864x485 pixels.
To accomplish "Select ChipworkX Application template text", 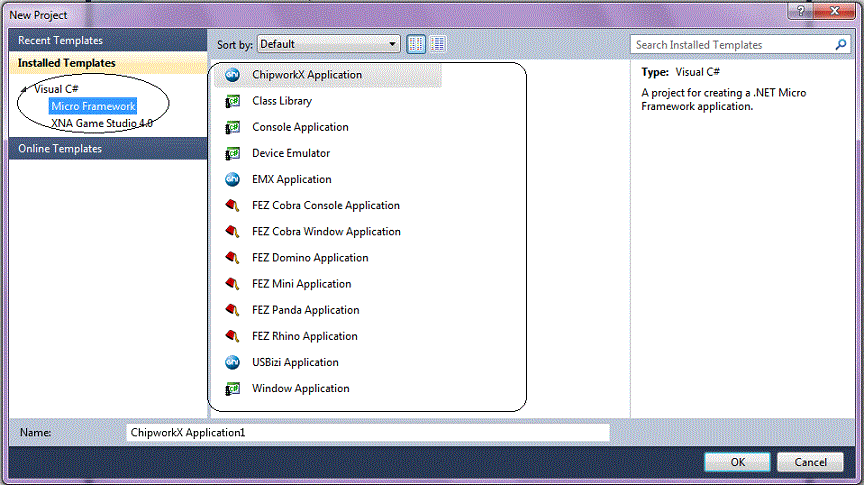I will tap(307, 75).
